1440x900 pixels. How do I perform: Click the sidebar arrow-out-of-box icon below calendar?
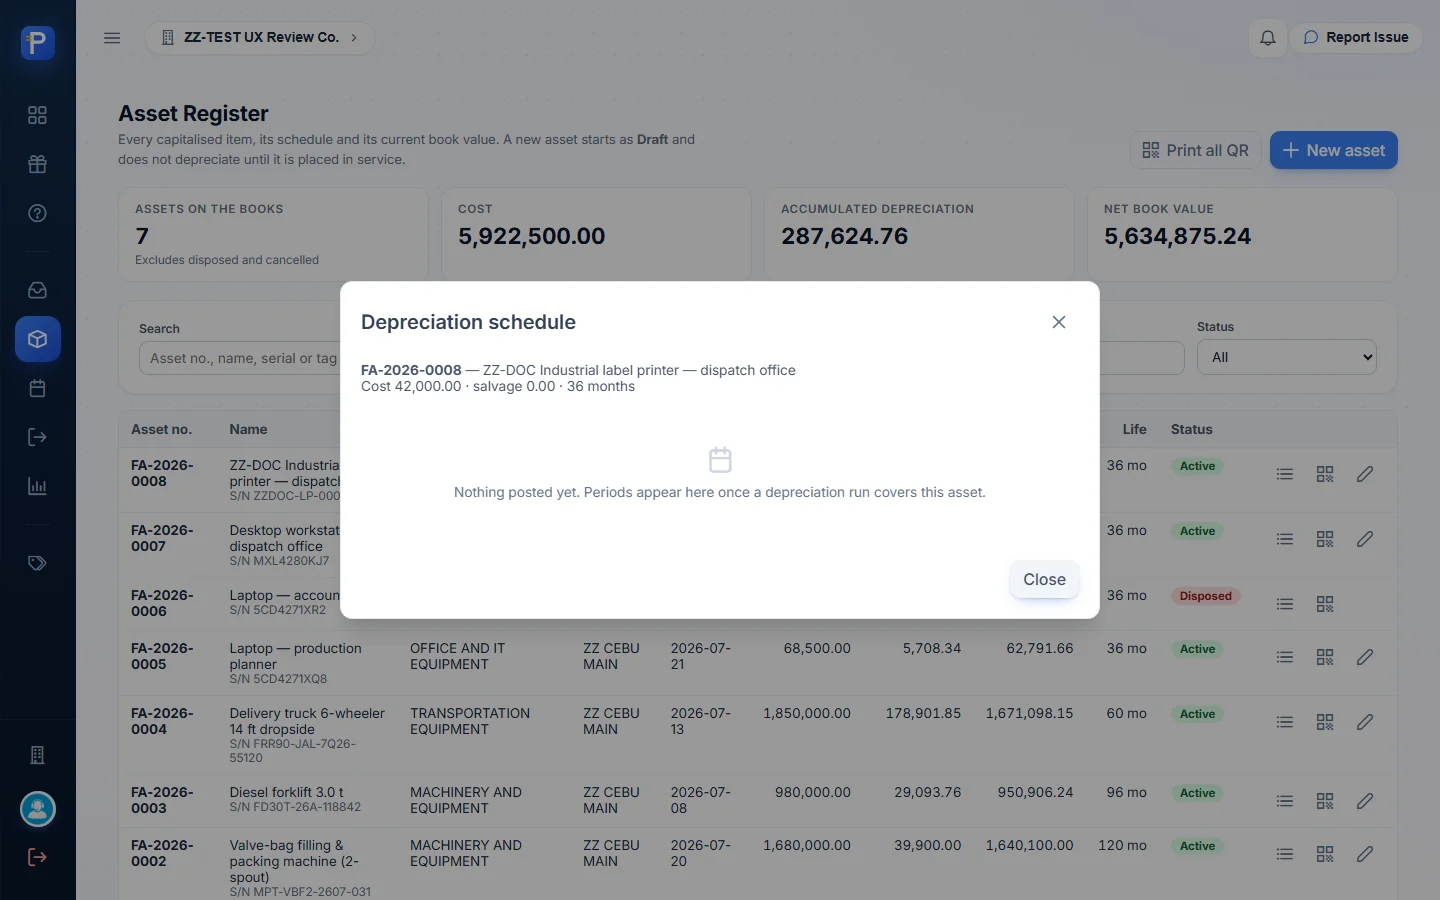click(38, 437)
